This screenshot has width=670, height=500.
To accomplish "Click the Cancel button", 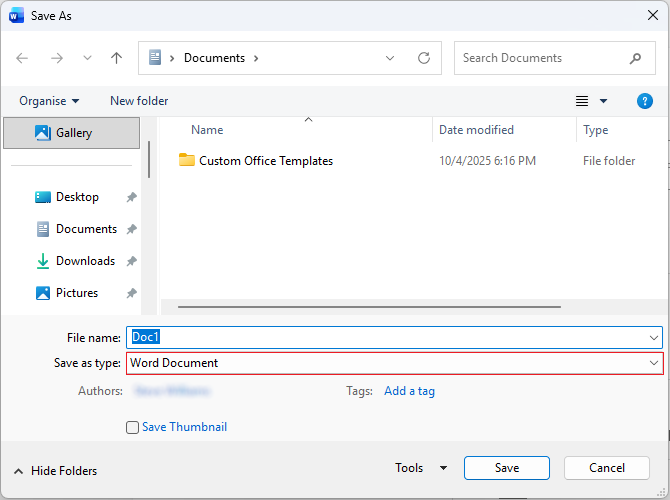I will 607,468.
